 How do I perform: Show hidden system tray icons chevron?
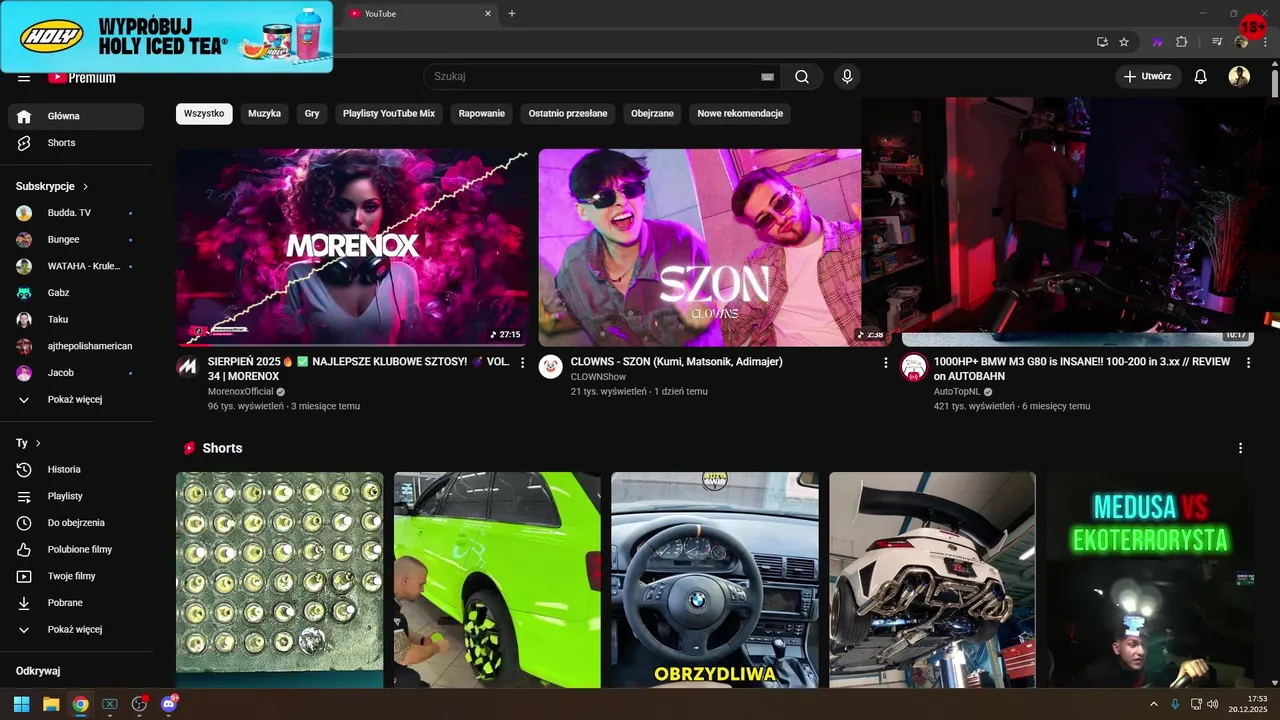click(1153, 704)
